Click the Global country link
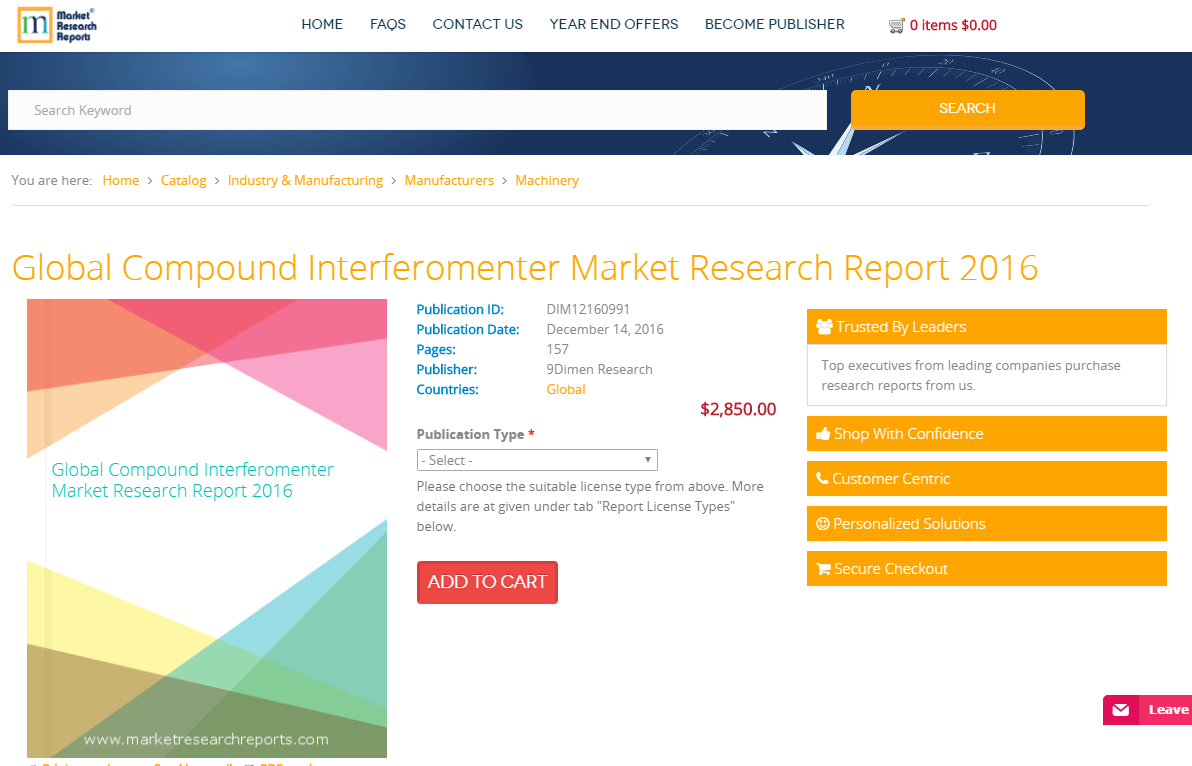Screen dimensions: 1192x766 (566, 389)
